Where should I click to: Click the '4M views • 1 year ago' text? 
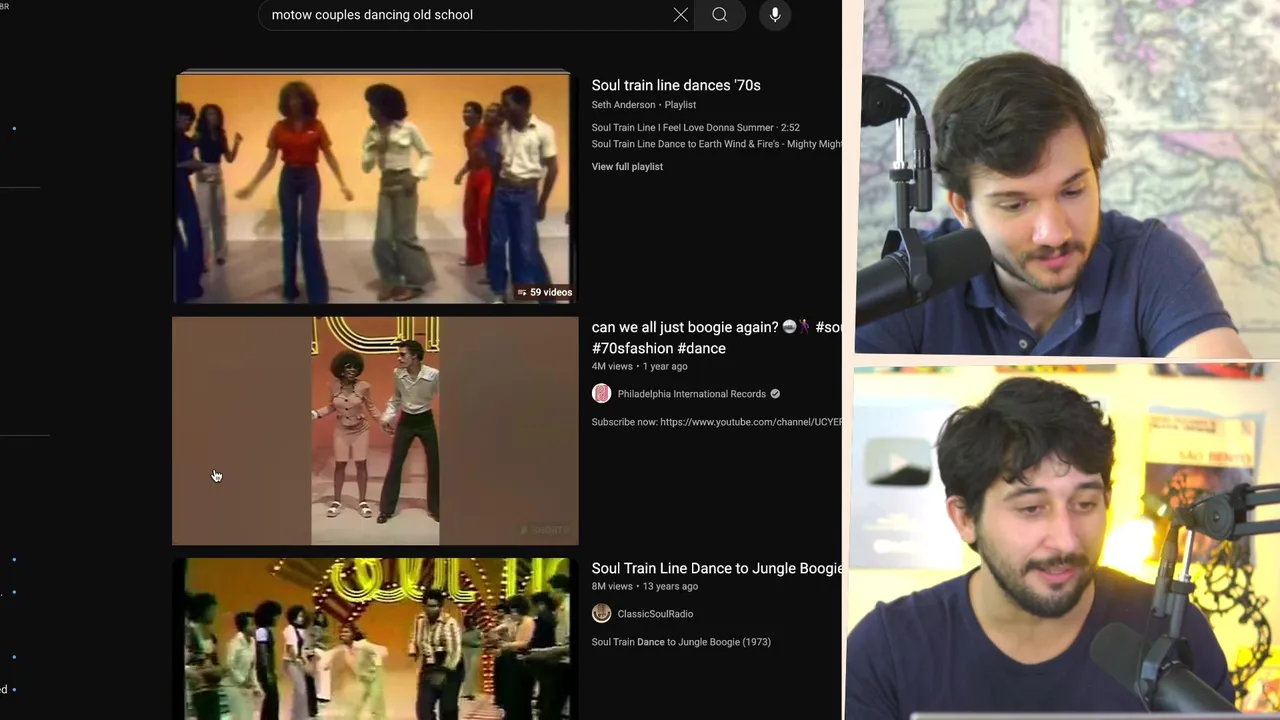tap(639, 366)
